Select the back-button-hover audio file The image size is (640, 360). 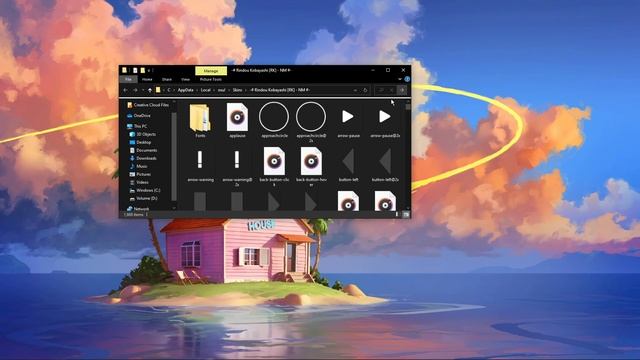(x=311, y=167)
